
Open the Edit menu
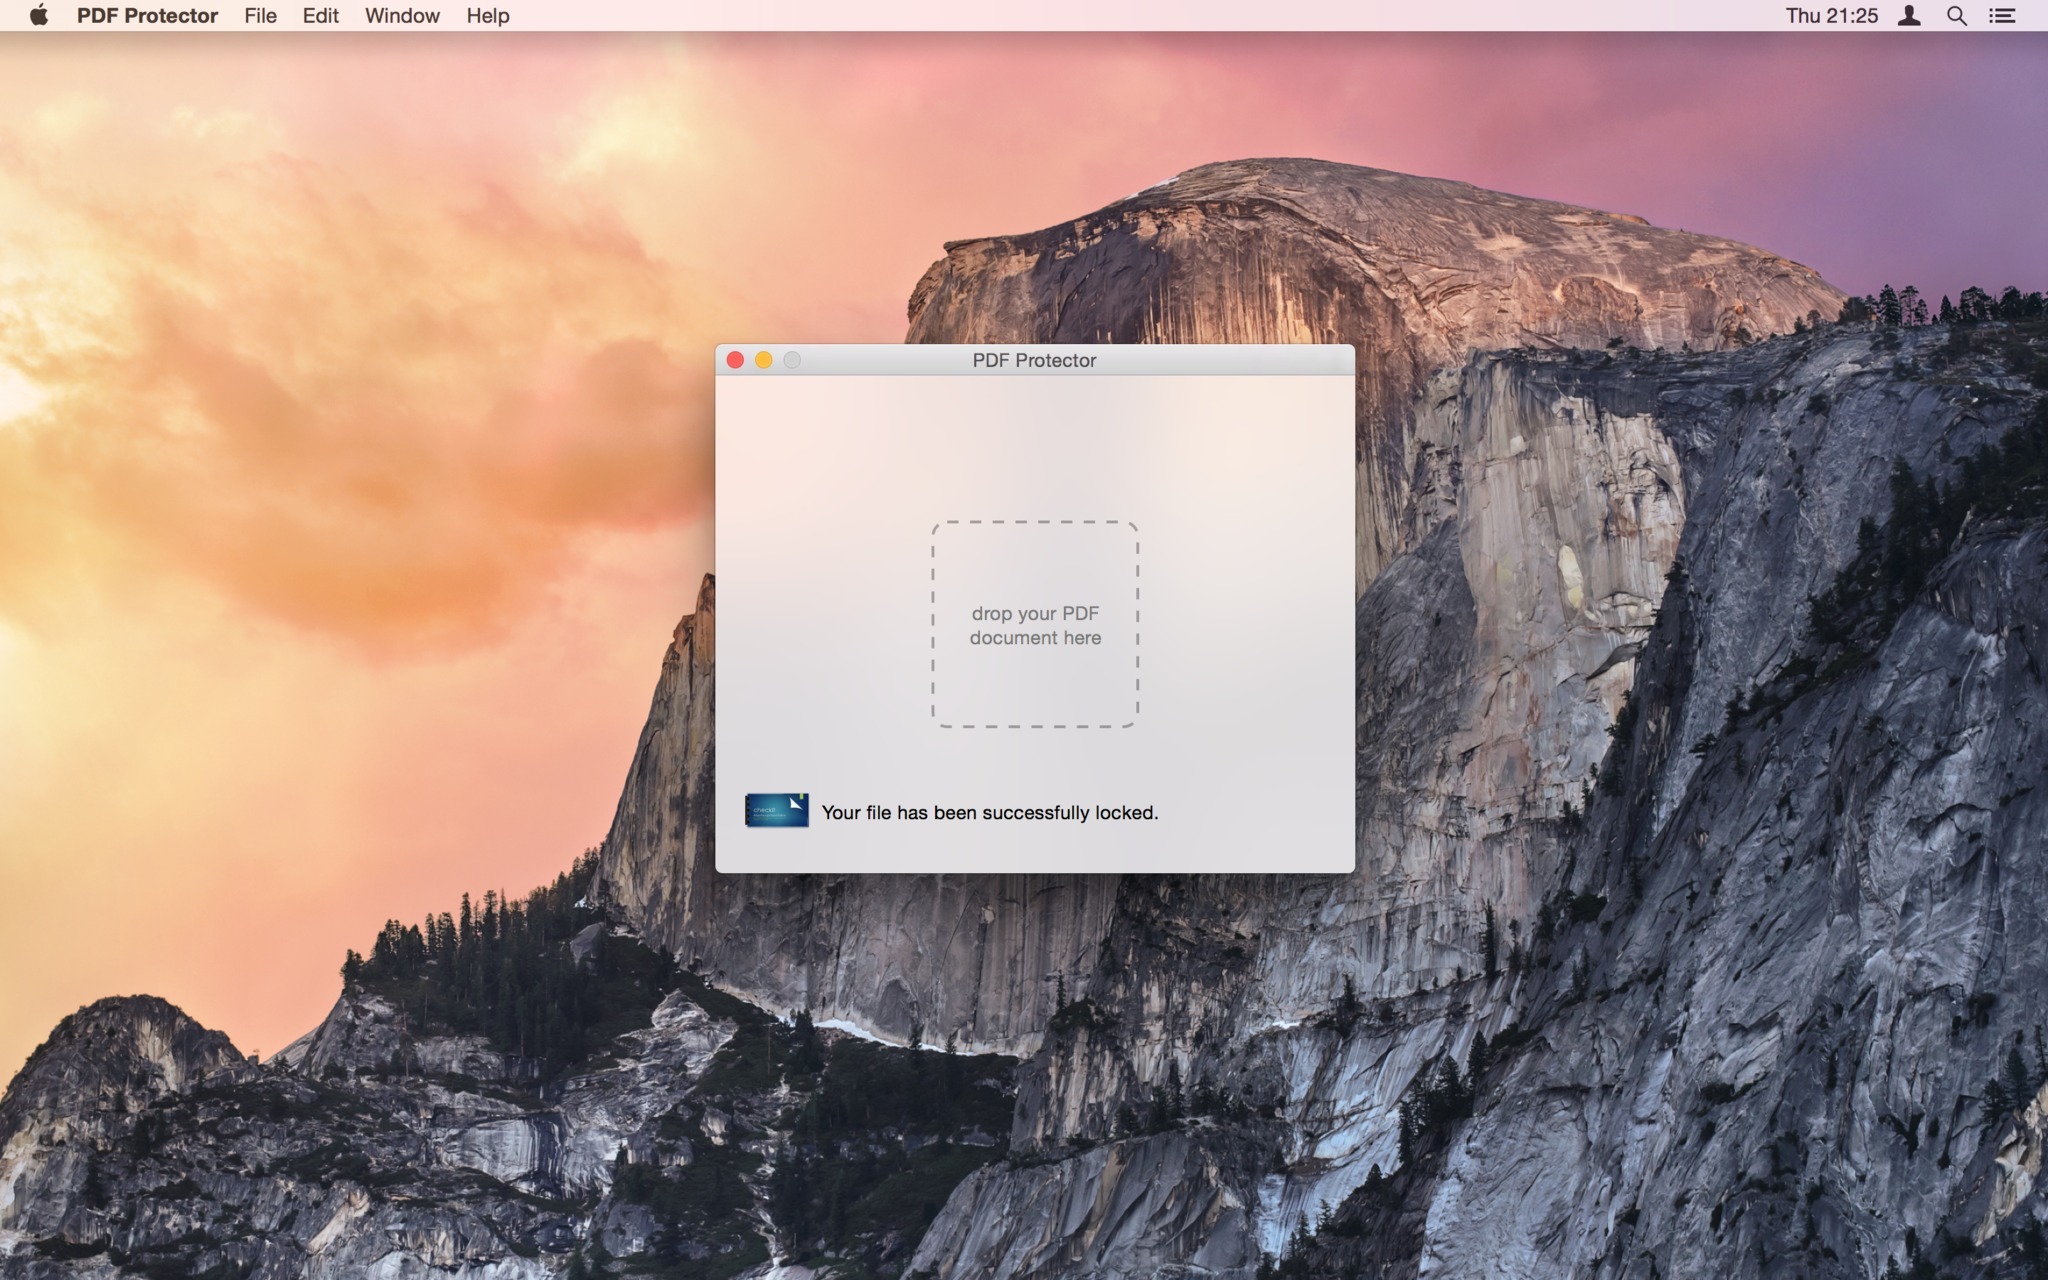[x=319, y=16]
